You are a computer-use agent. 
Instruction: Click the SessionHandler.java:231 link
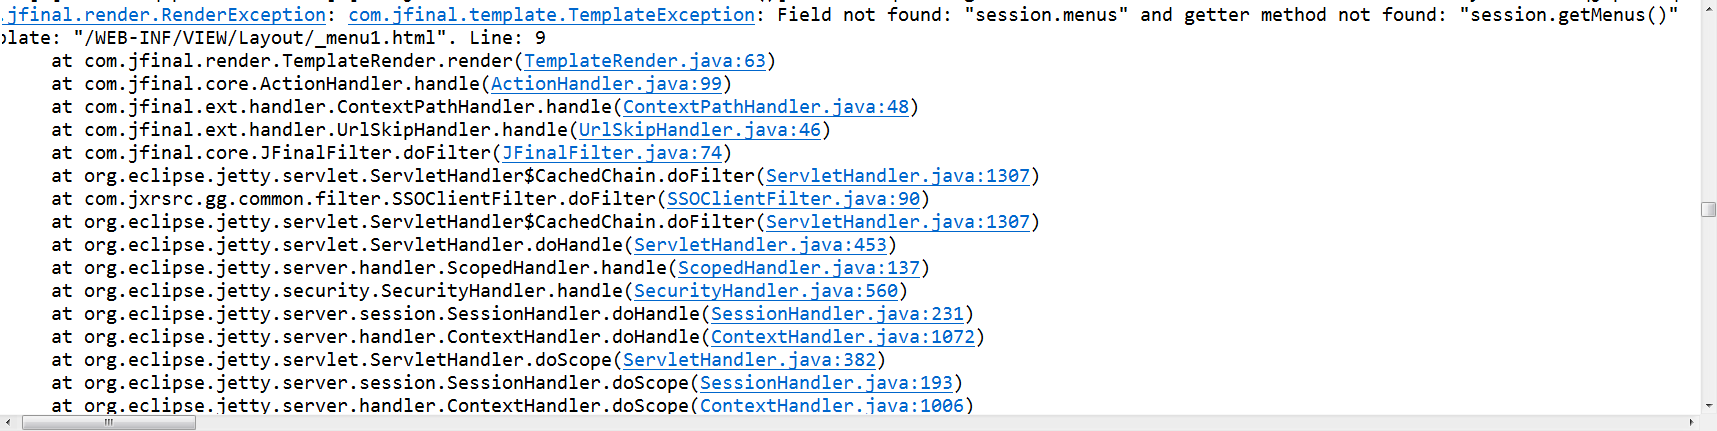click(x=838, y=314)
